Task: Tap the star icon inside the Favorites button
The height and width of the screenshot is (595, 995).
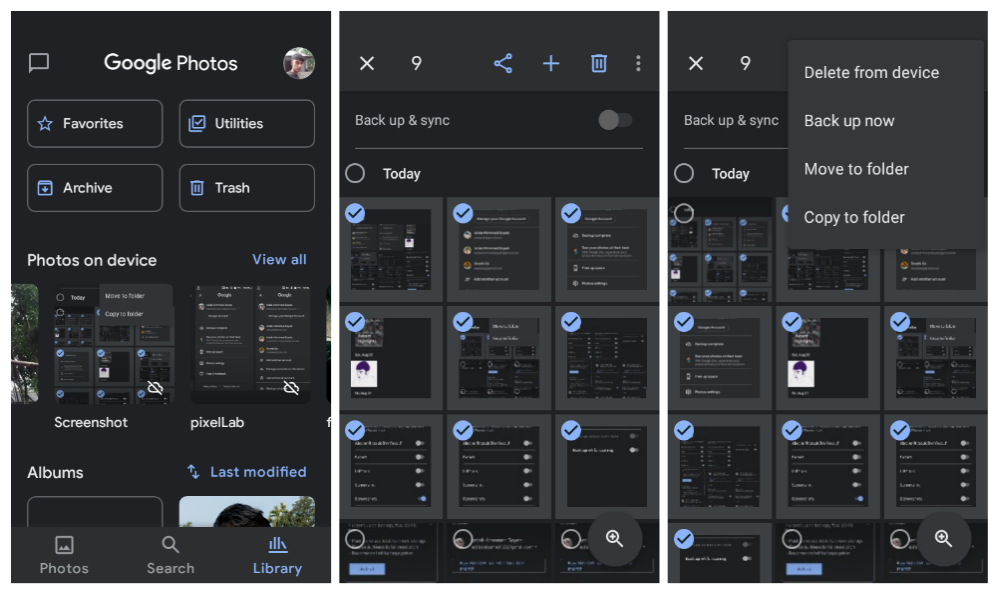Action: point(45,124)
